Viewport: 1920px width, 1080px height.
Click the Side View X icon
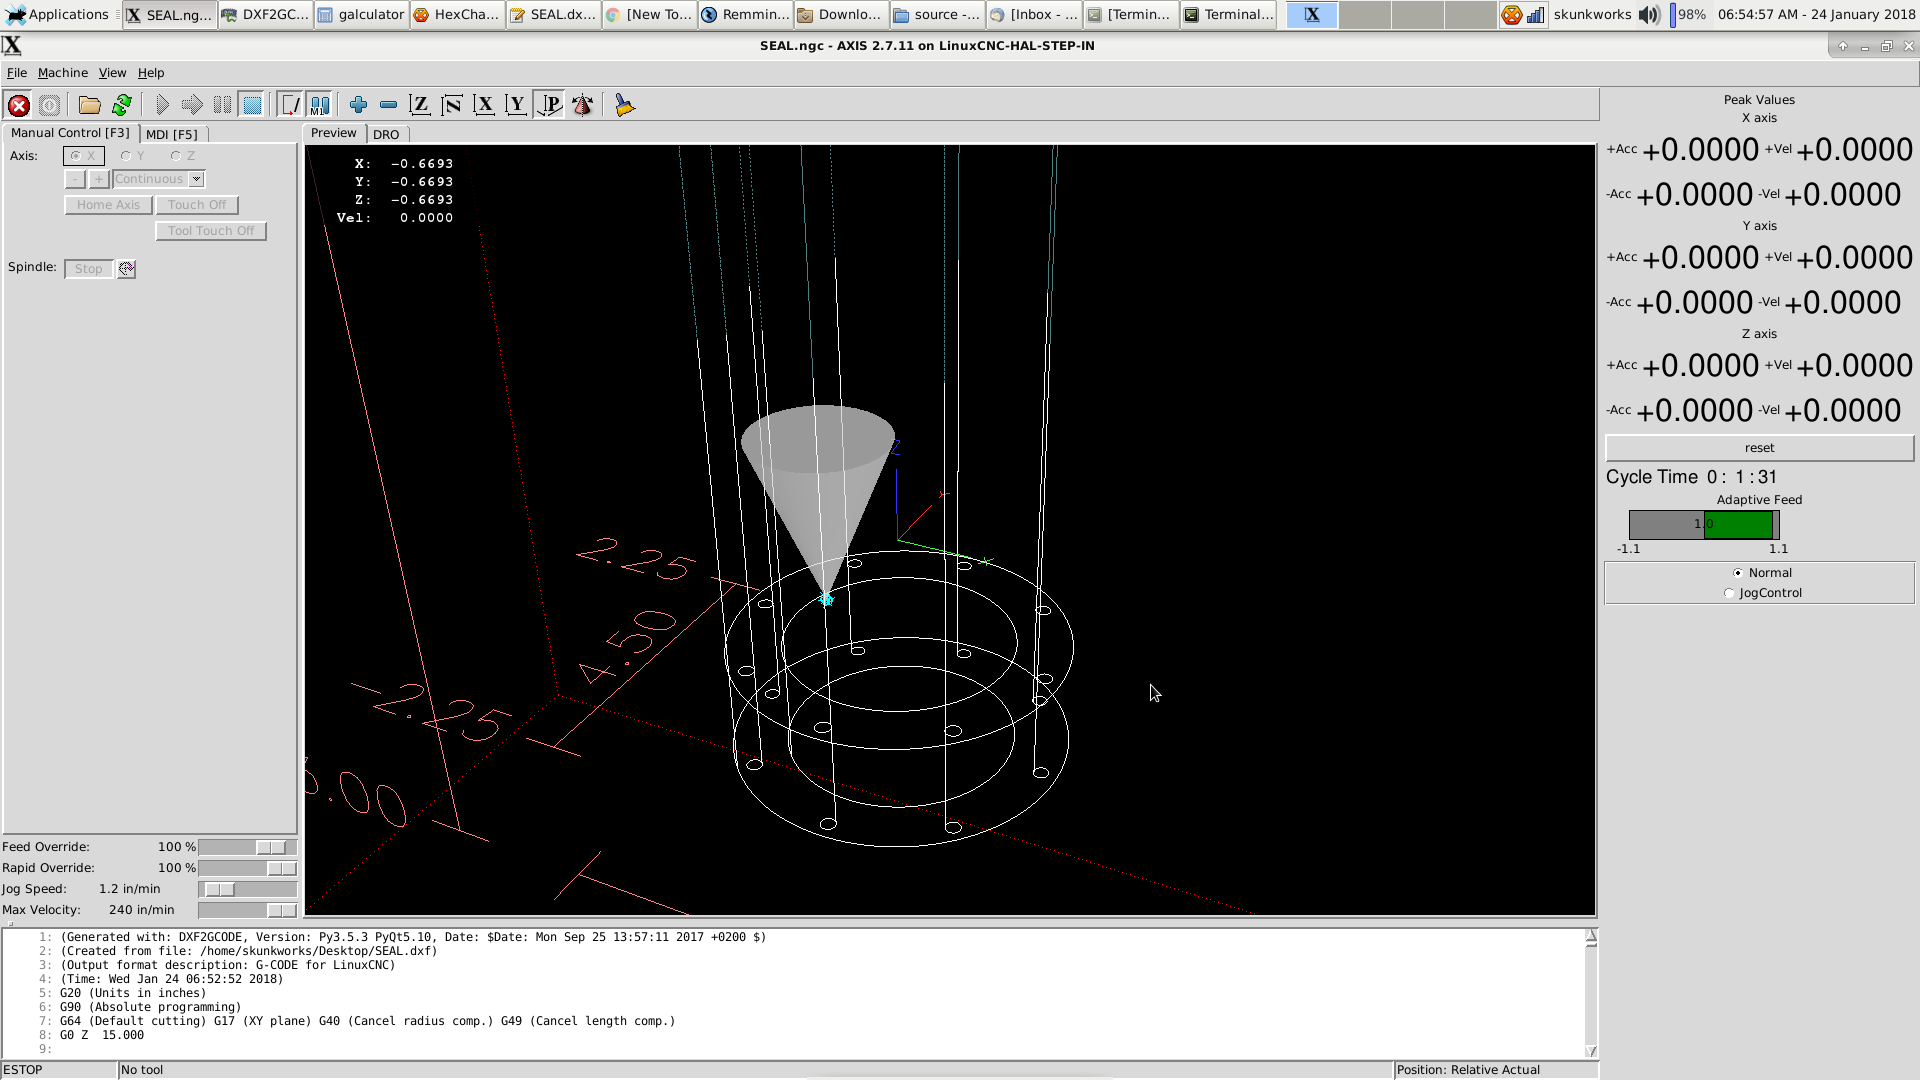point(484,105)
